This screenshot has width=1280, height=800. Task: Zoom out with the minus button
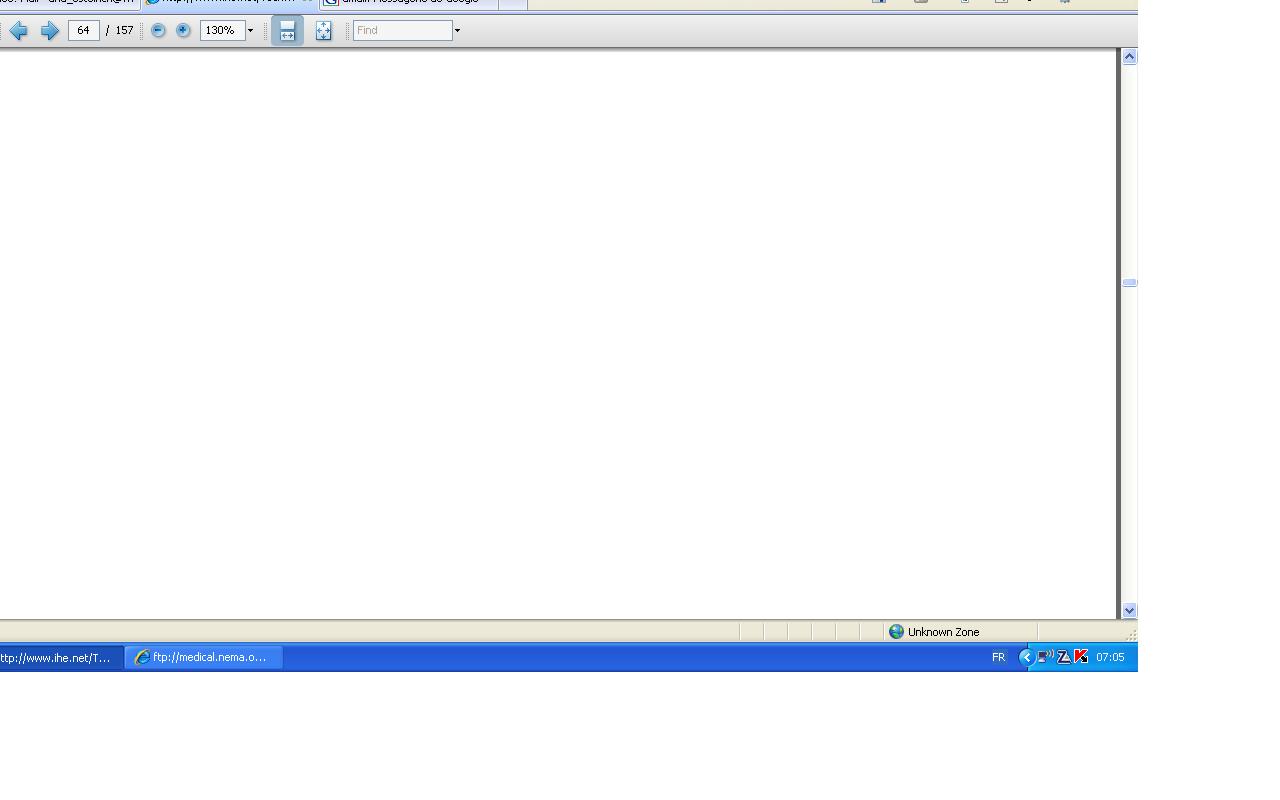pos(158,31)
